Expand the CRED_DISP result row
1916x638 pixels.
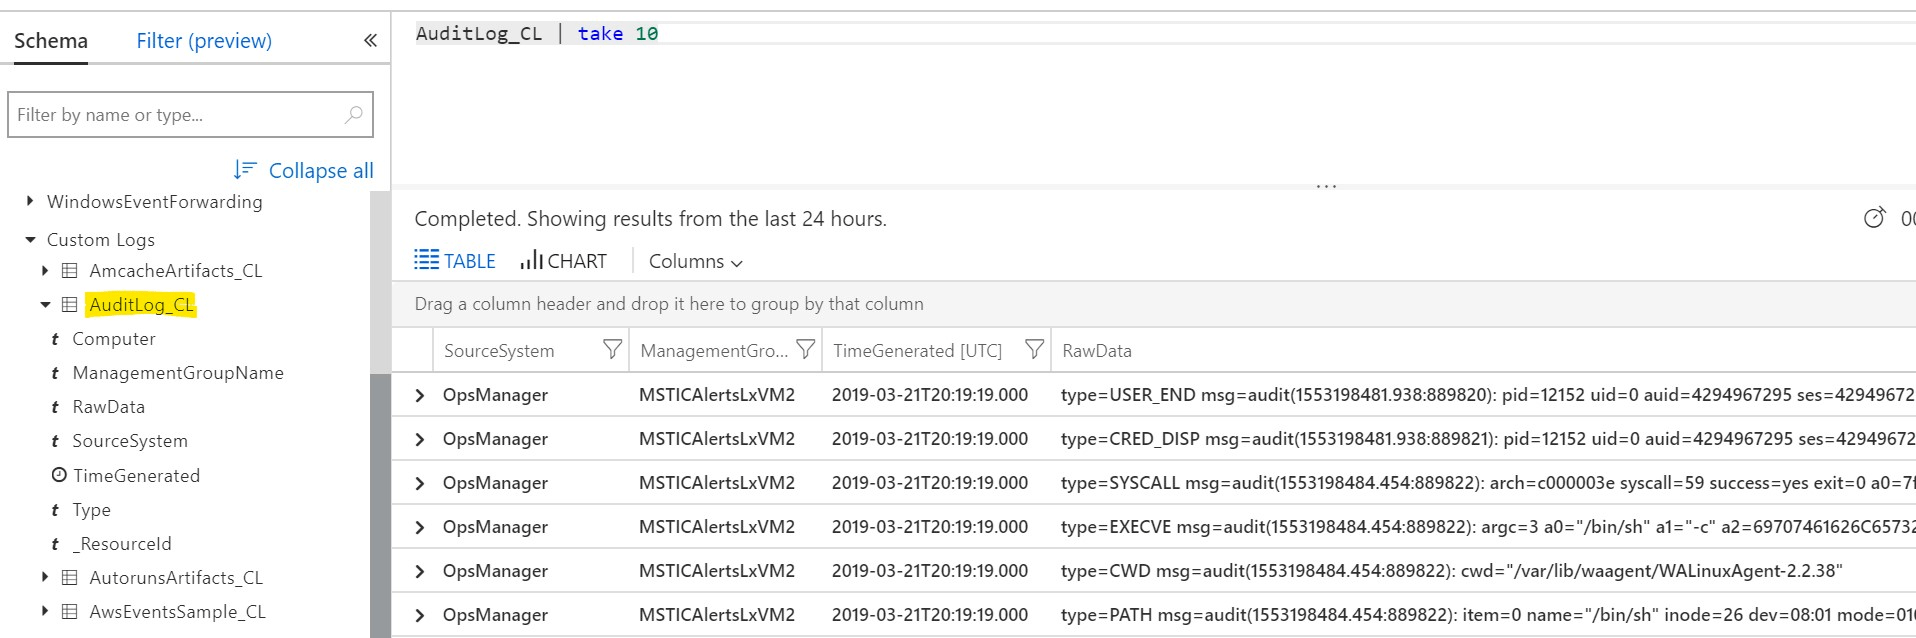tap(420, 439)
